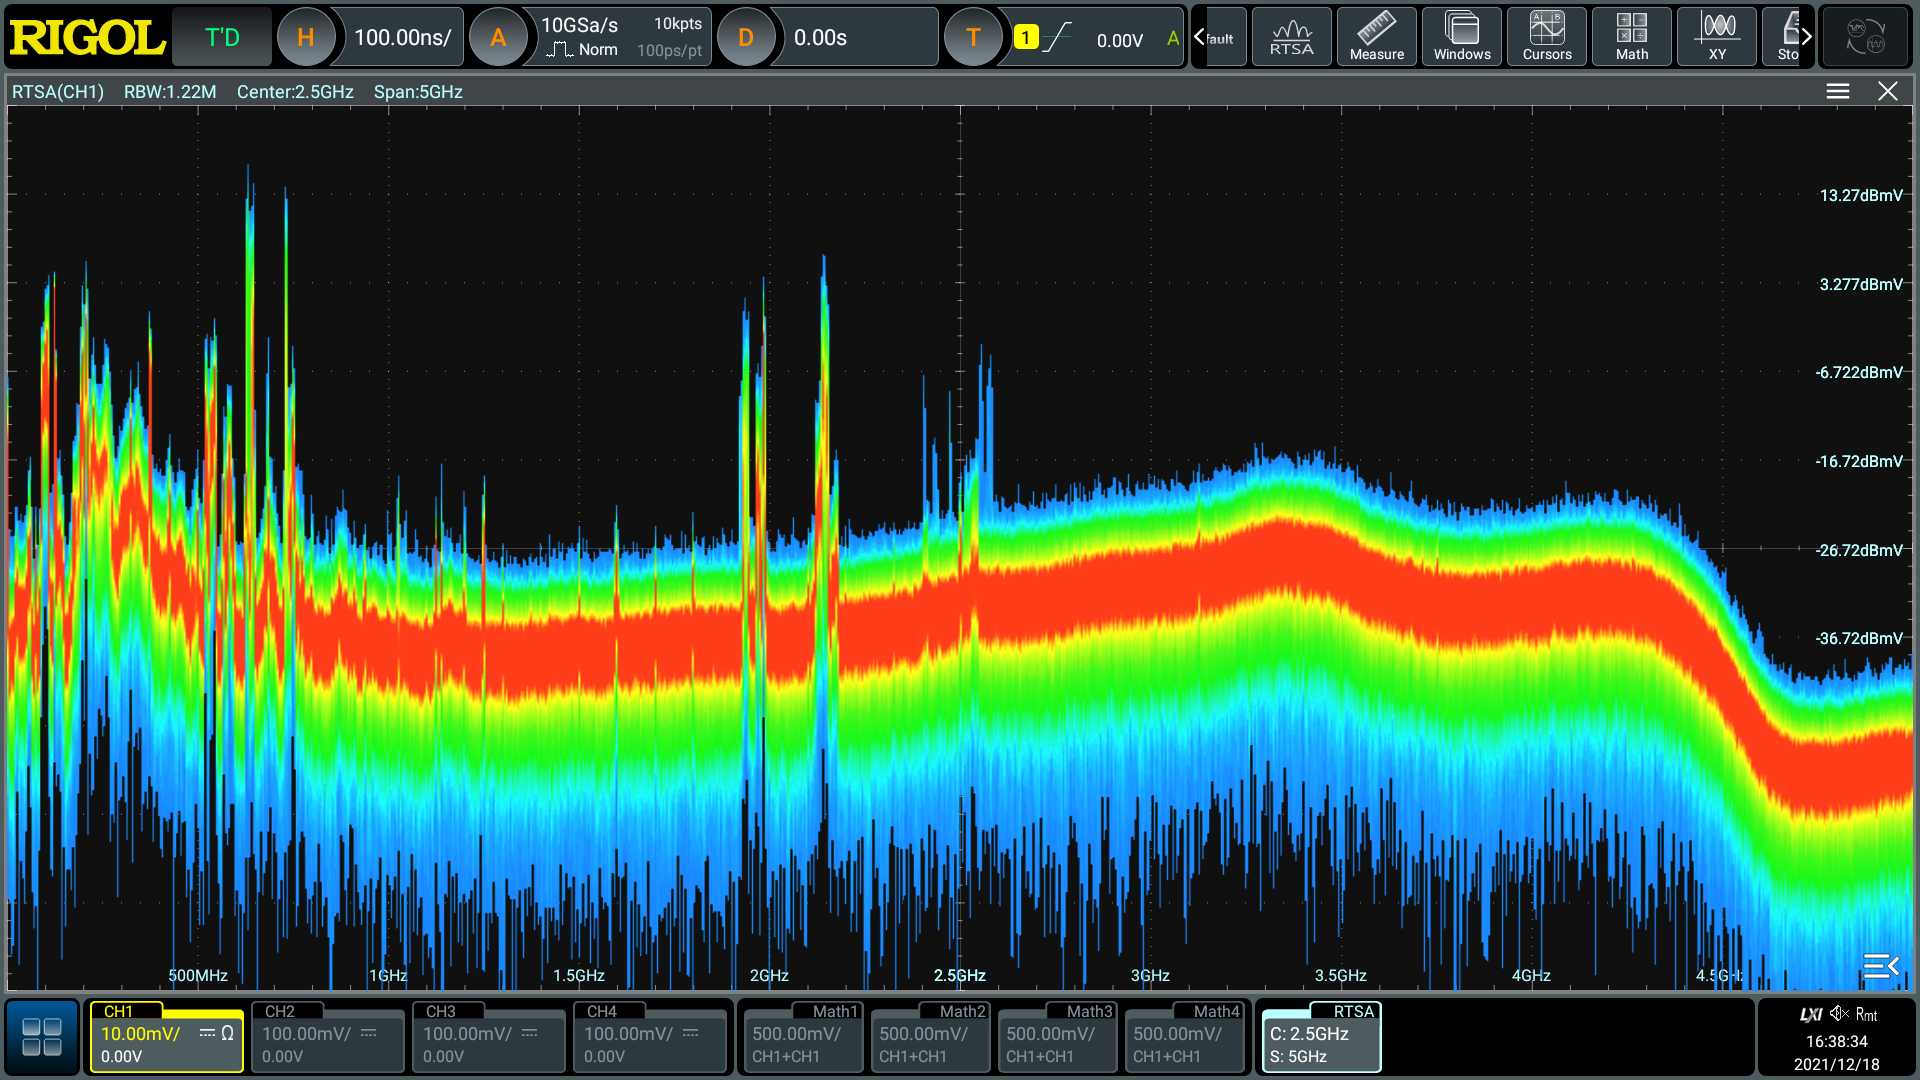The image size is (1920, 1080).
Task: Click the Rigol function navigation grid icon
Action: 42,1037
